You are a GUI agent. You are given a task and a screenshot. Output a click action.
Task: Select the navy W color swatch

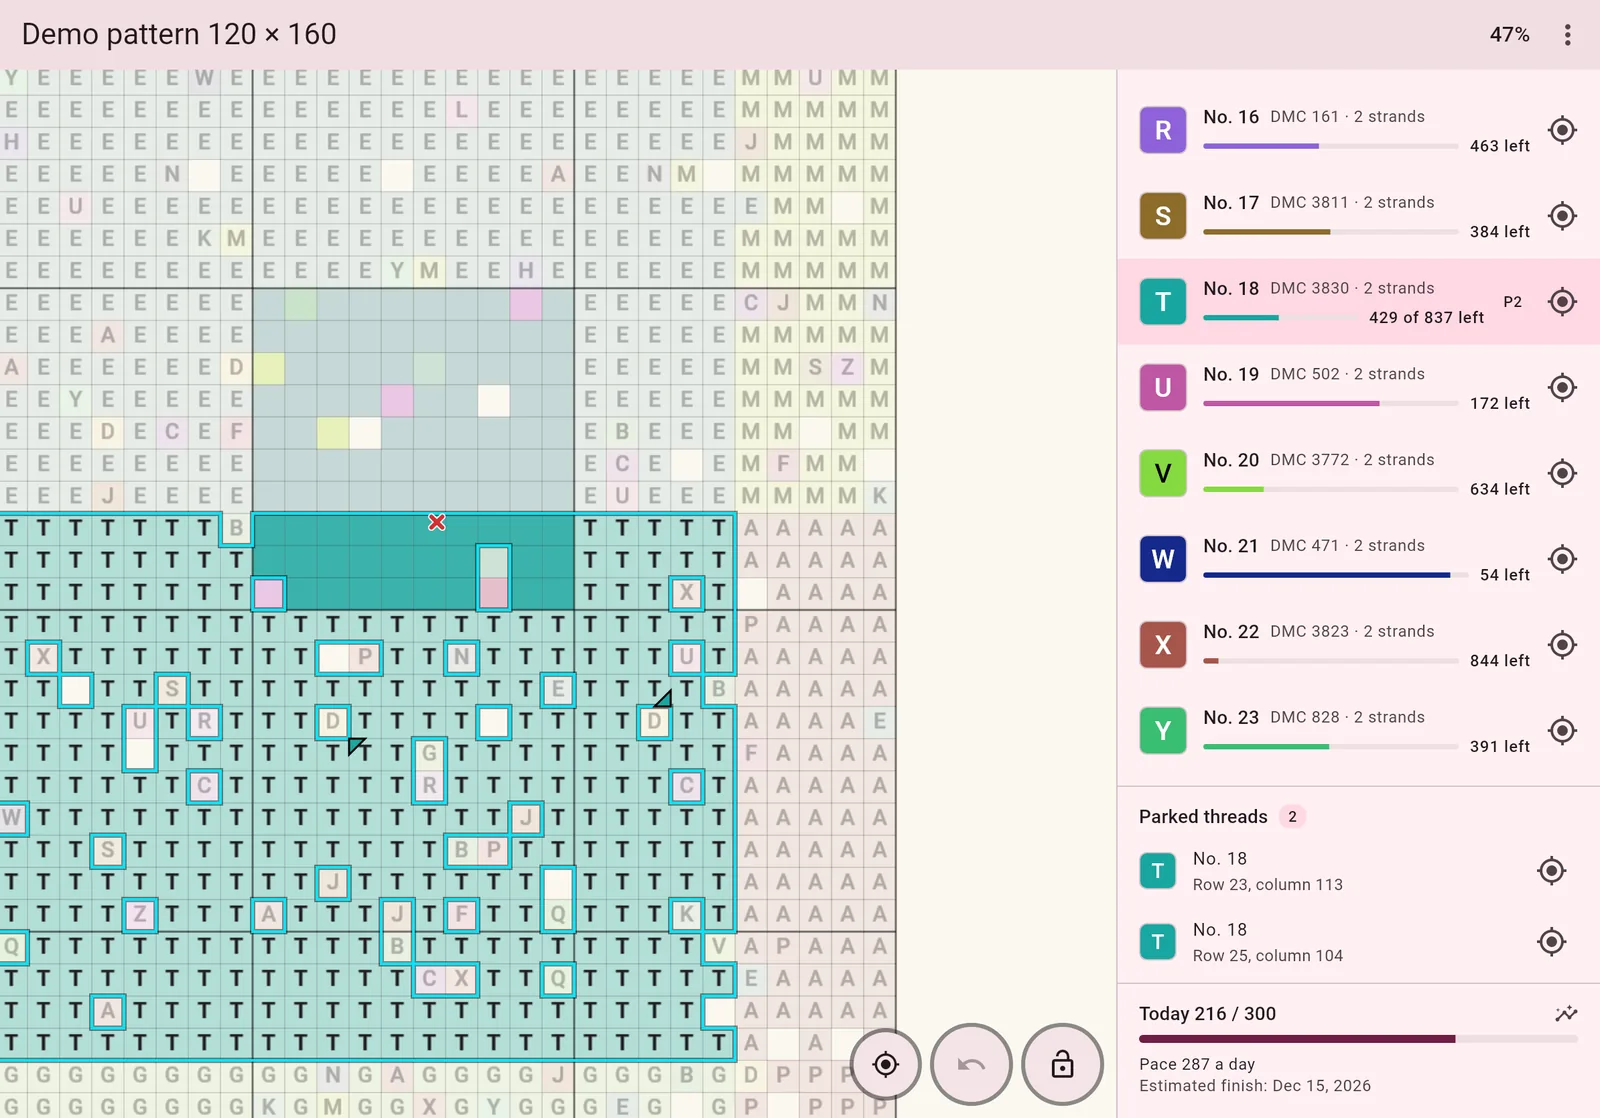1163,559
